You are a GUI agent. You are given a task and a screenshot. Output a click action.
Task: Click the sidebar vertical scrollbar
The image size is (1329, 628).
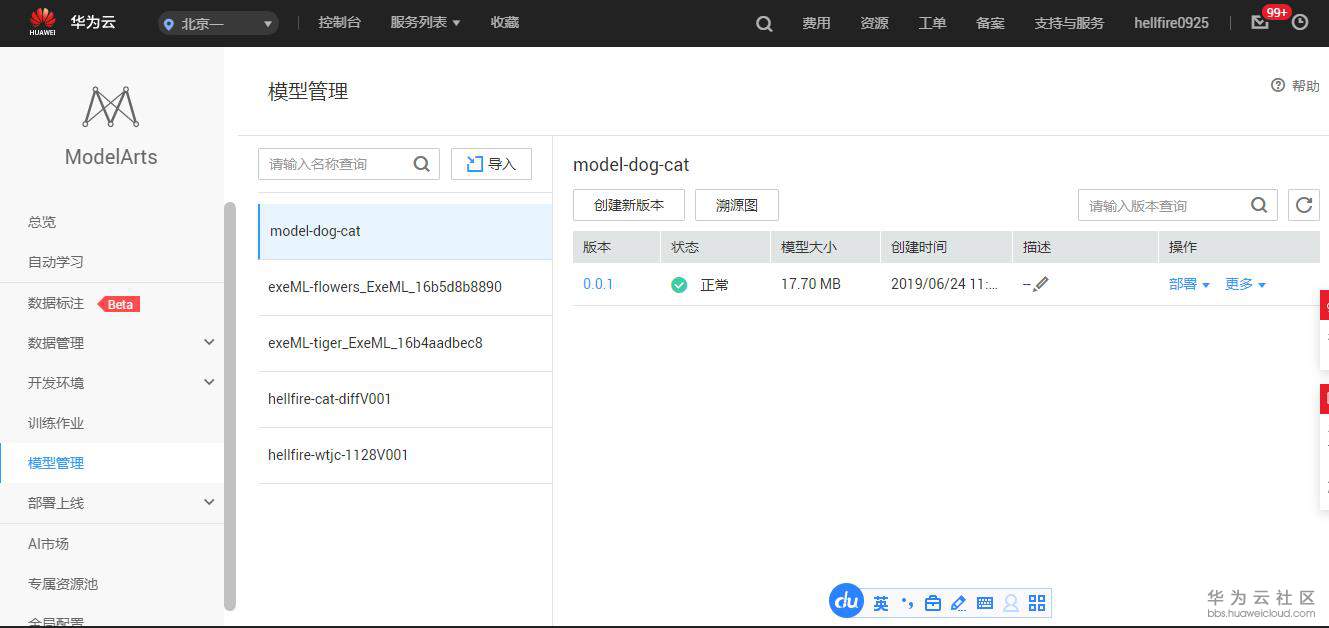(230, 406)
